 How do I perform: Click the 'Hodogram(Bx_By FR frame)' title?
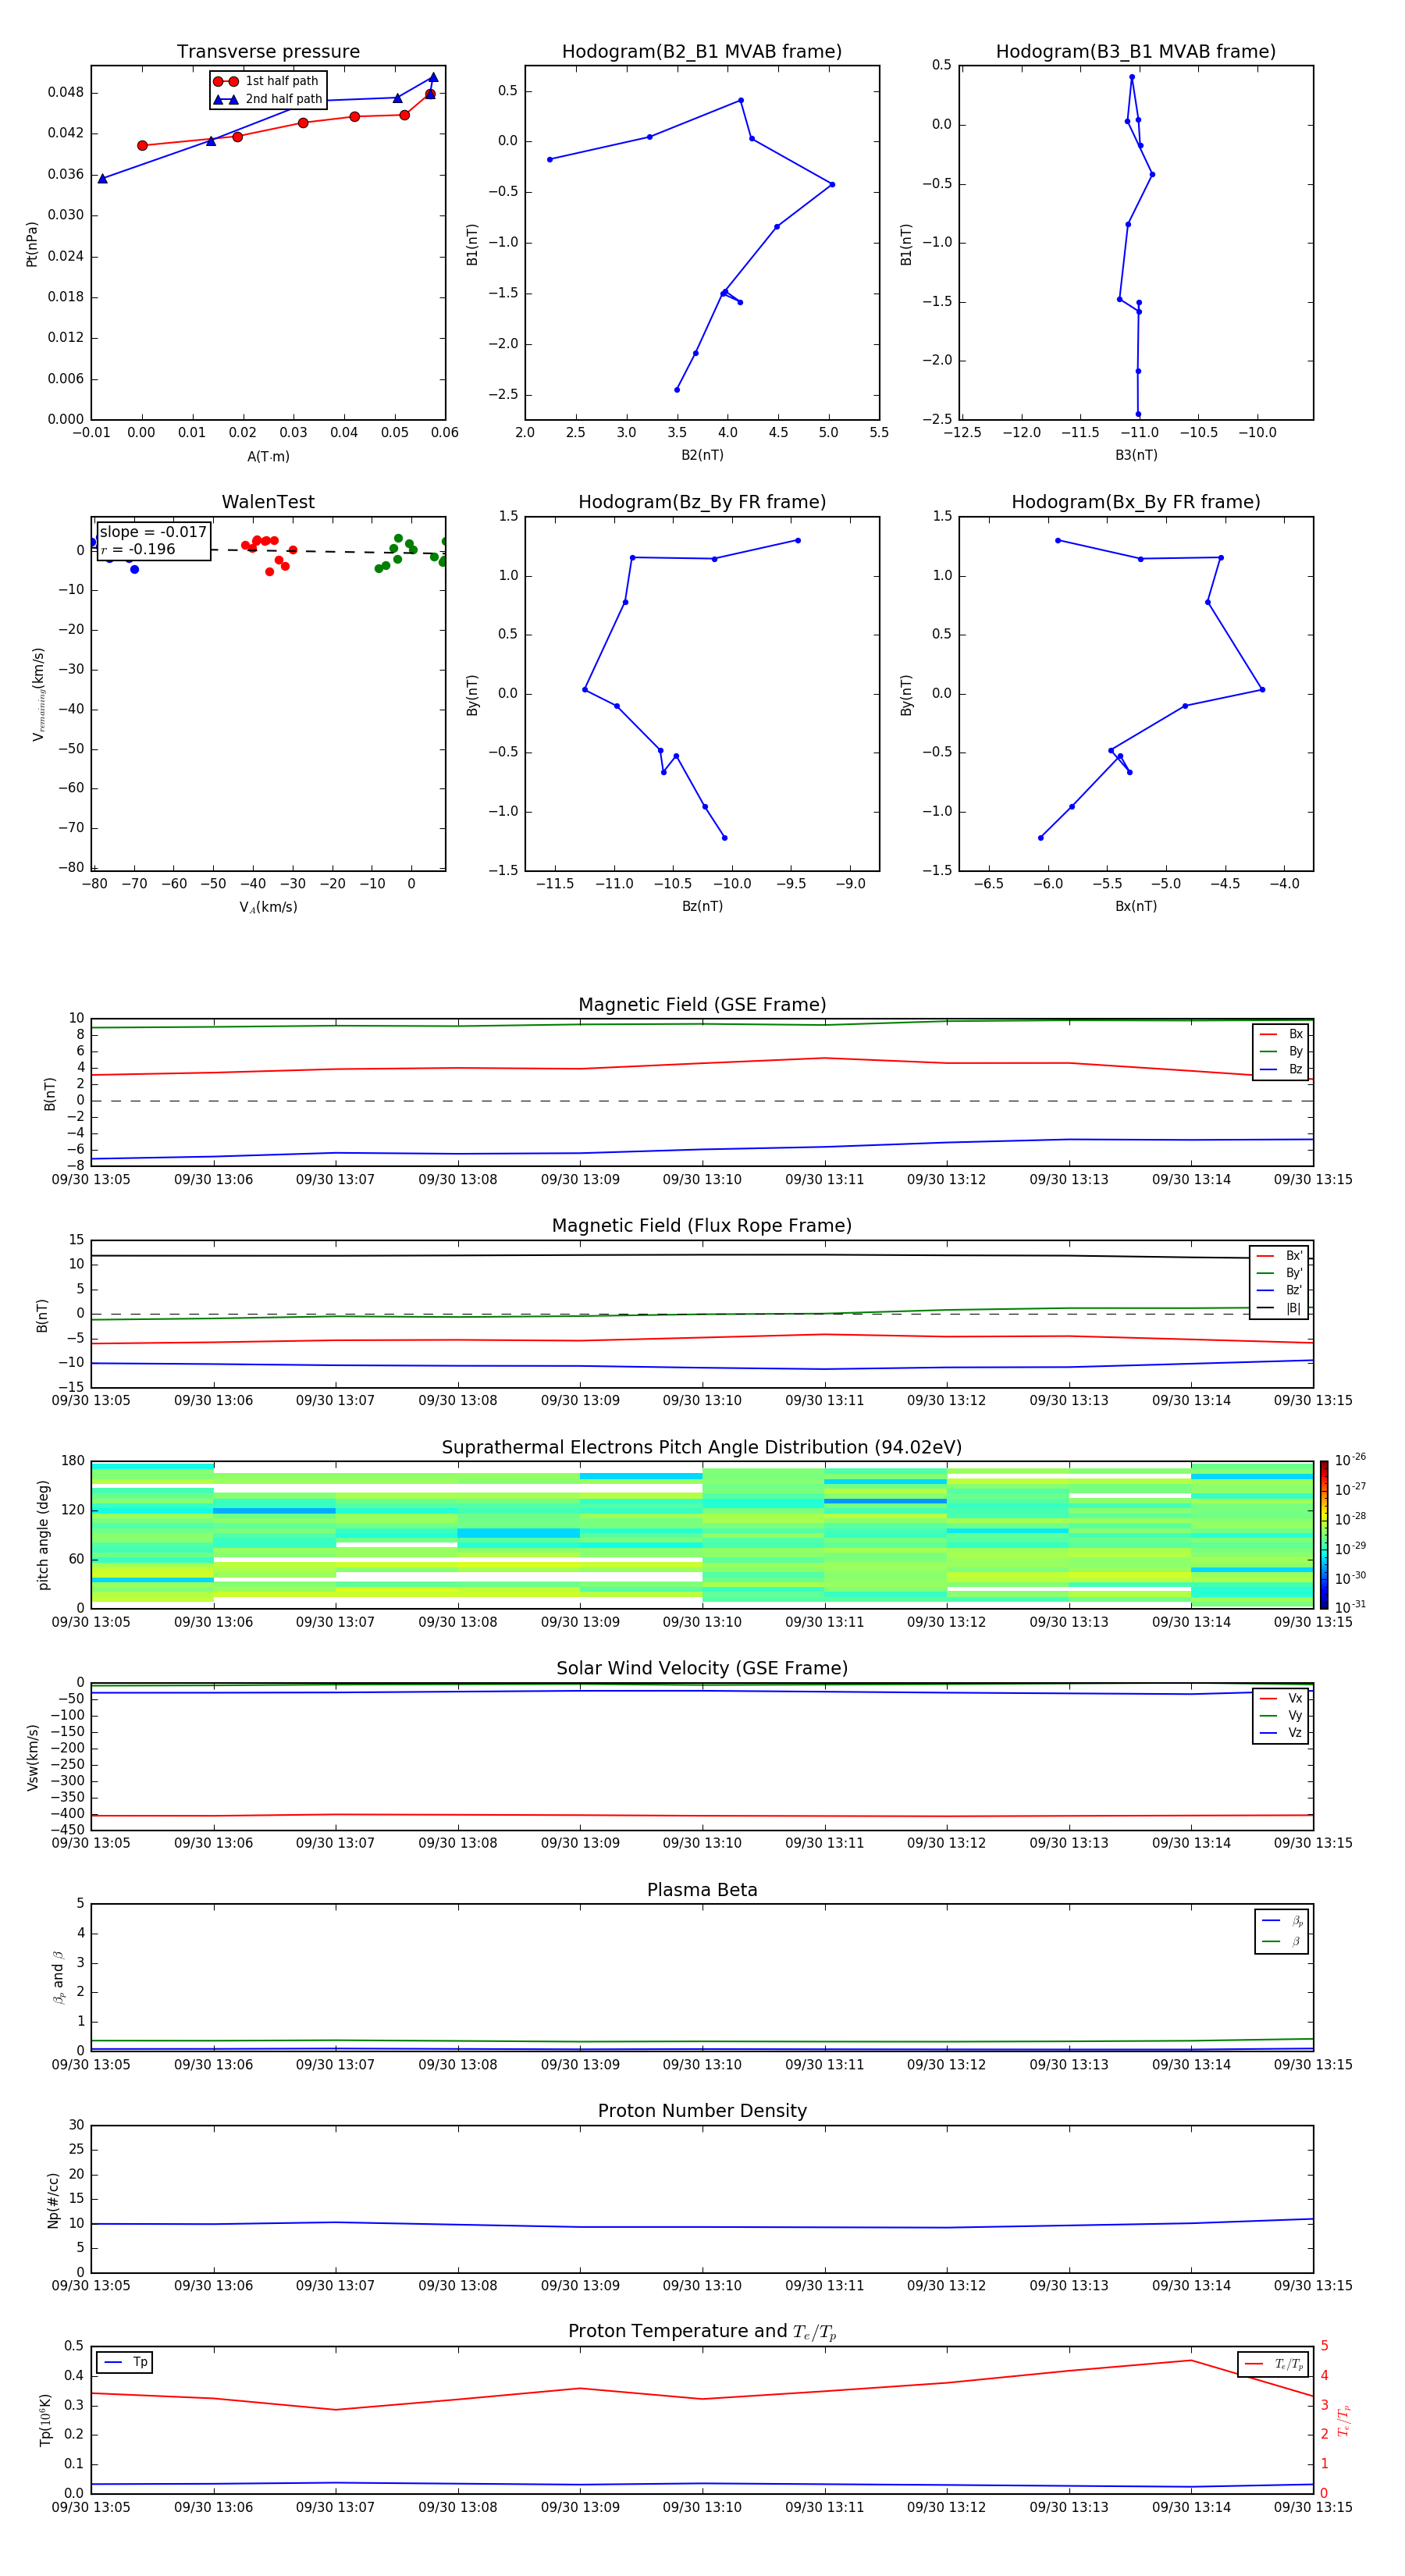point(1136,502)
